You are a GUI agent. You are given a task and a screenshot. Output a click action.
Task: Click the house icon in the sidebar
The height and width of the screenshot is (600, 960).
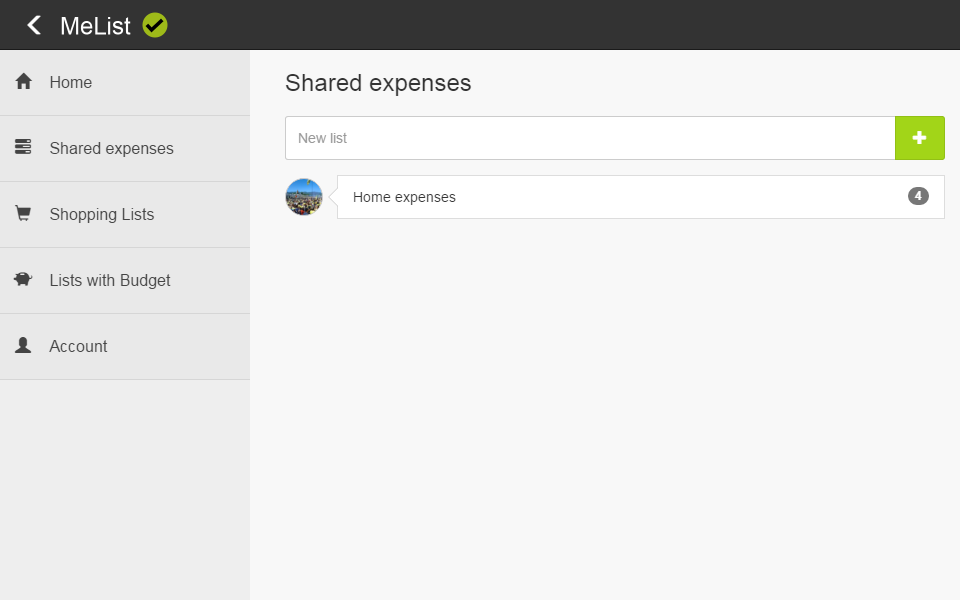coord(24,82)
